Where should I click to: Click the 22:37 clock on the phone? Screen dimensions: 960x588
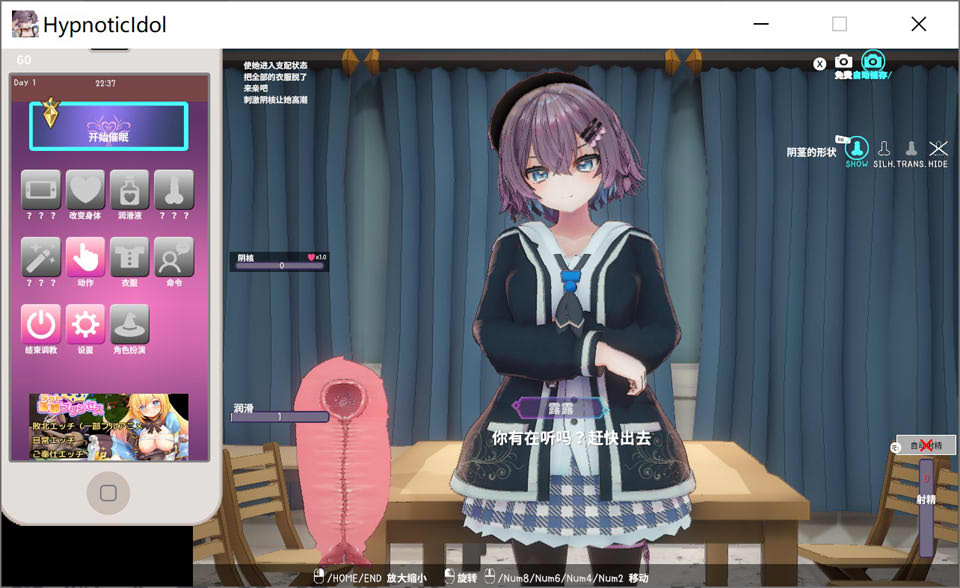coord(105,83)
